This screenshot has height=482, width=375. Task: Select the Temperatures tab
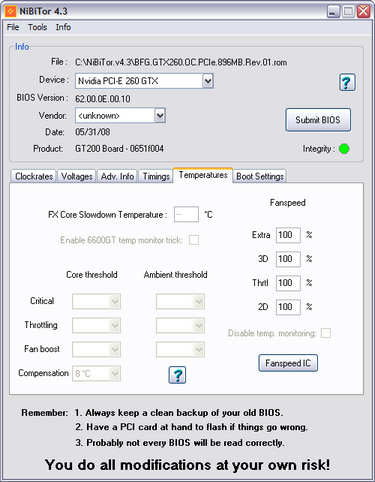203,175
